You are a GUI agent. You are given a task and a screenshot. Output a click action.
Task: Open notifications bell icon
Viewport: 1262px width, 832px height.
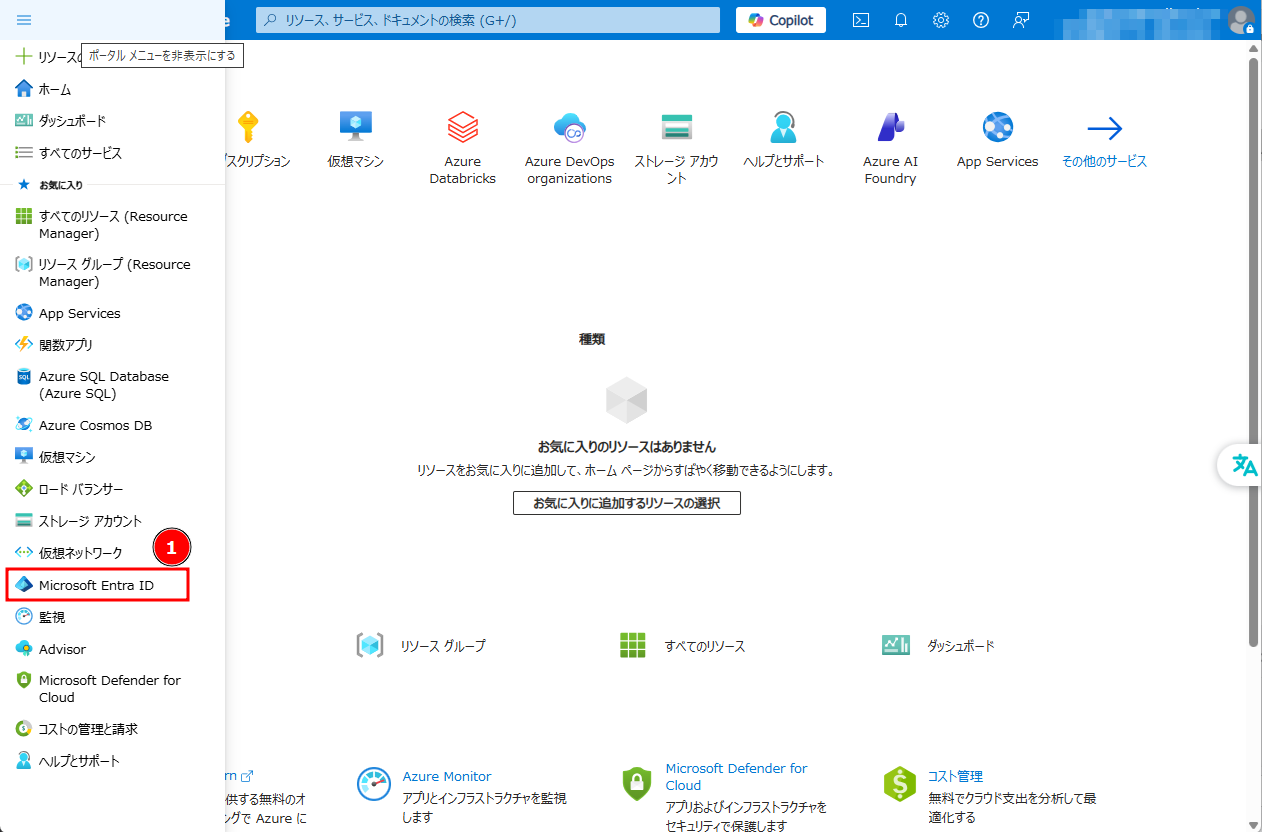tap(901, 20)
